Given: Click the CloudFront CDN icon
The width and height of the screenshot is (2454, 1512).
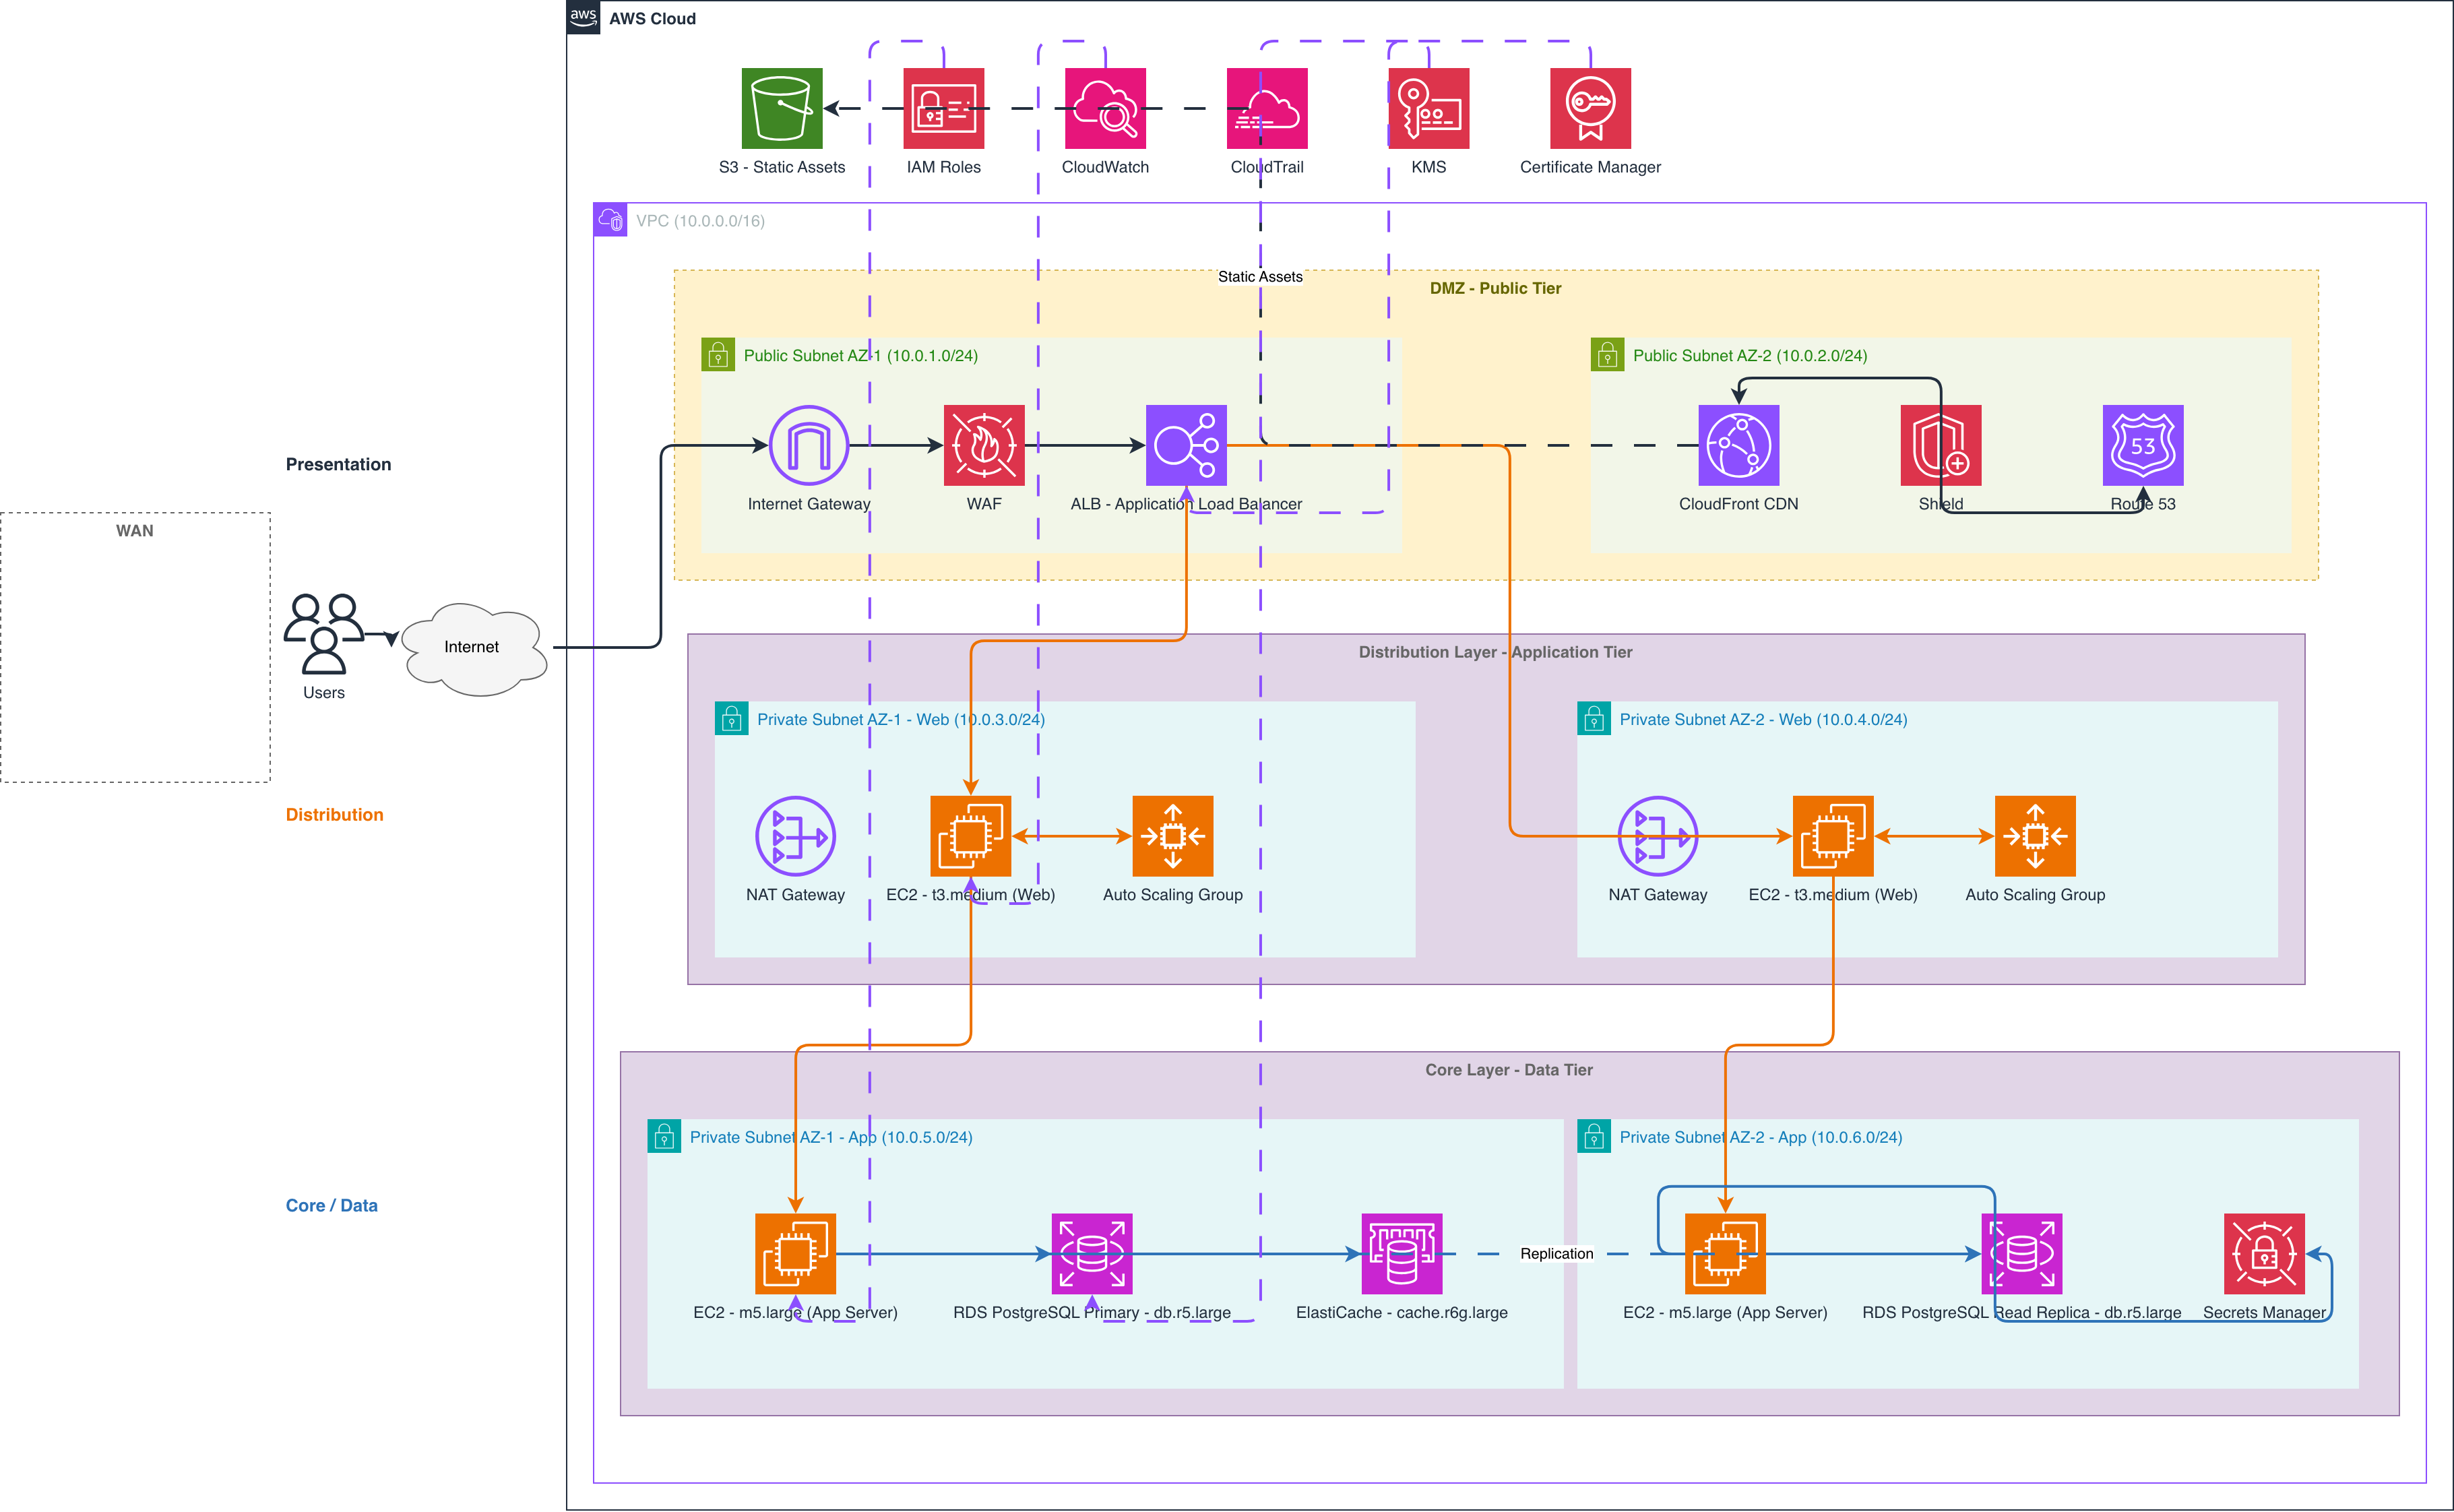Looking at the screenshot, I should pos(1739,445).
